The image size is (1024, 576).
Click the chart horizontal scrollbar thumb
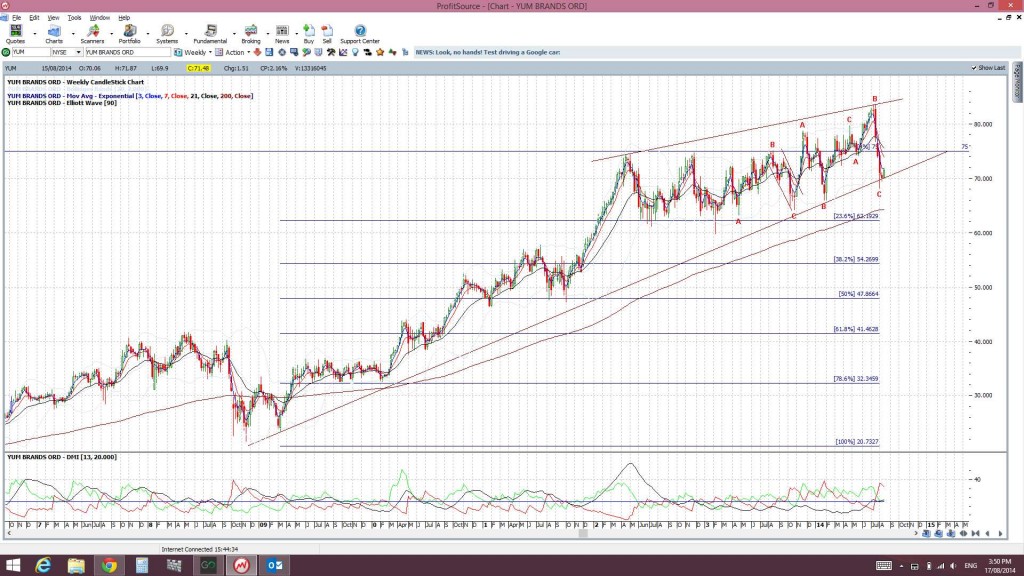(583, 534)
